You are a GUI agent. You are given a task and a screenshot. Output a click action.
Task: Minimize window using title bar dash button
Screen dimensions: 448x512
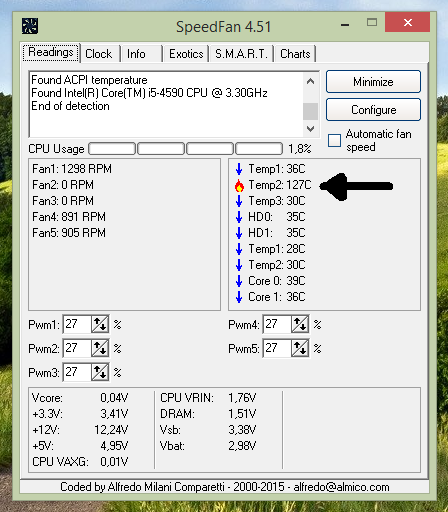pos(345,24)
